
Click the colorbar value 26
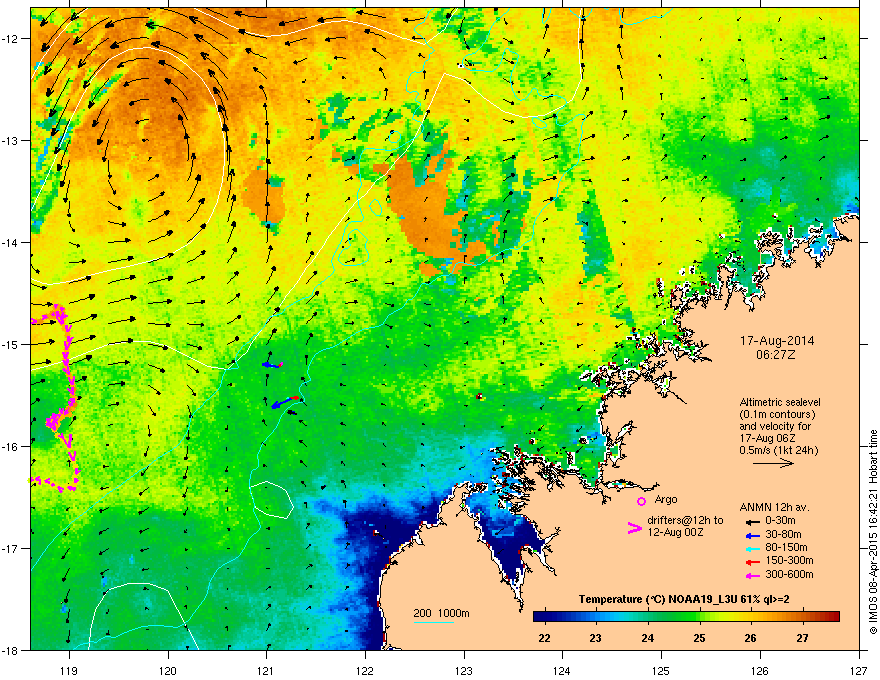[x=750, y=638]
